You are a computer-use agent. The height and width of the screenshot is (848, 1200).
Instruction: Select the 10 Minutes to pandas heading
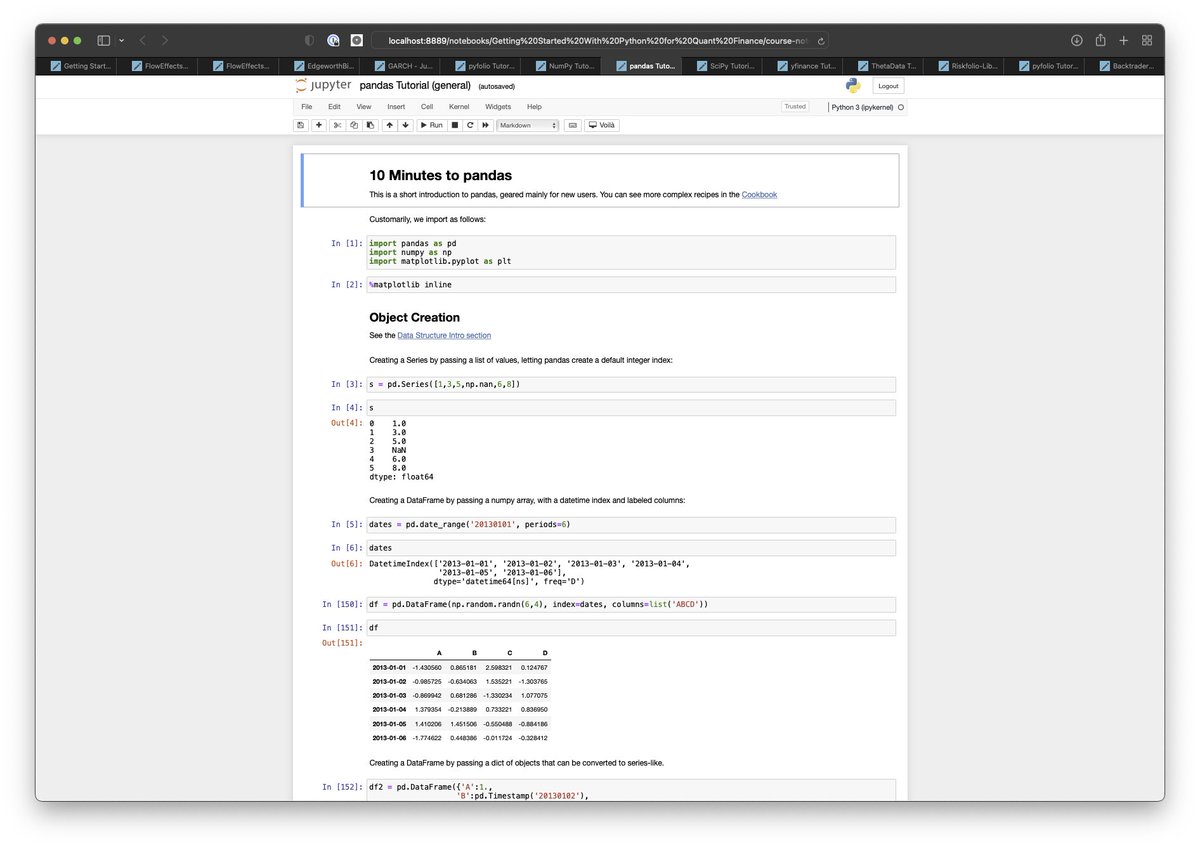[x=441, y=175]
